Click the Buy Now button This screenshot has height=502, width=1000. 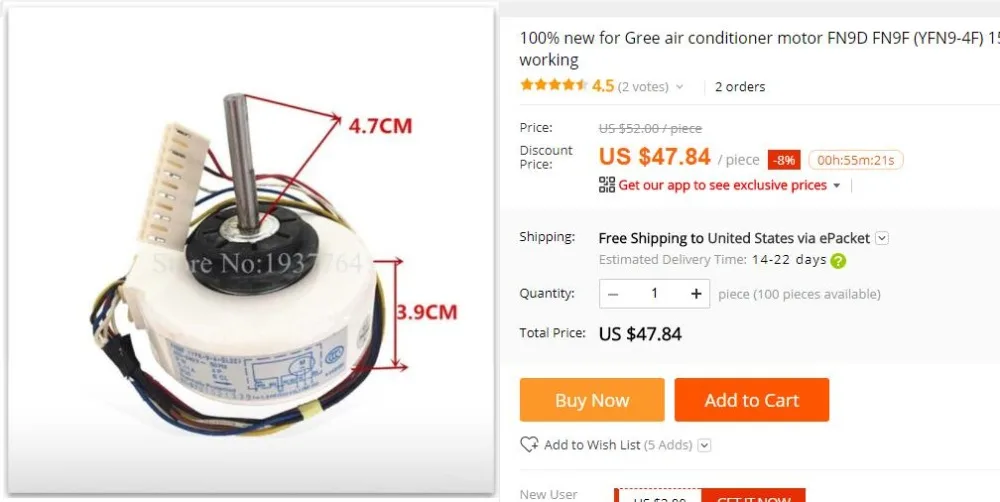[592, 400]
